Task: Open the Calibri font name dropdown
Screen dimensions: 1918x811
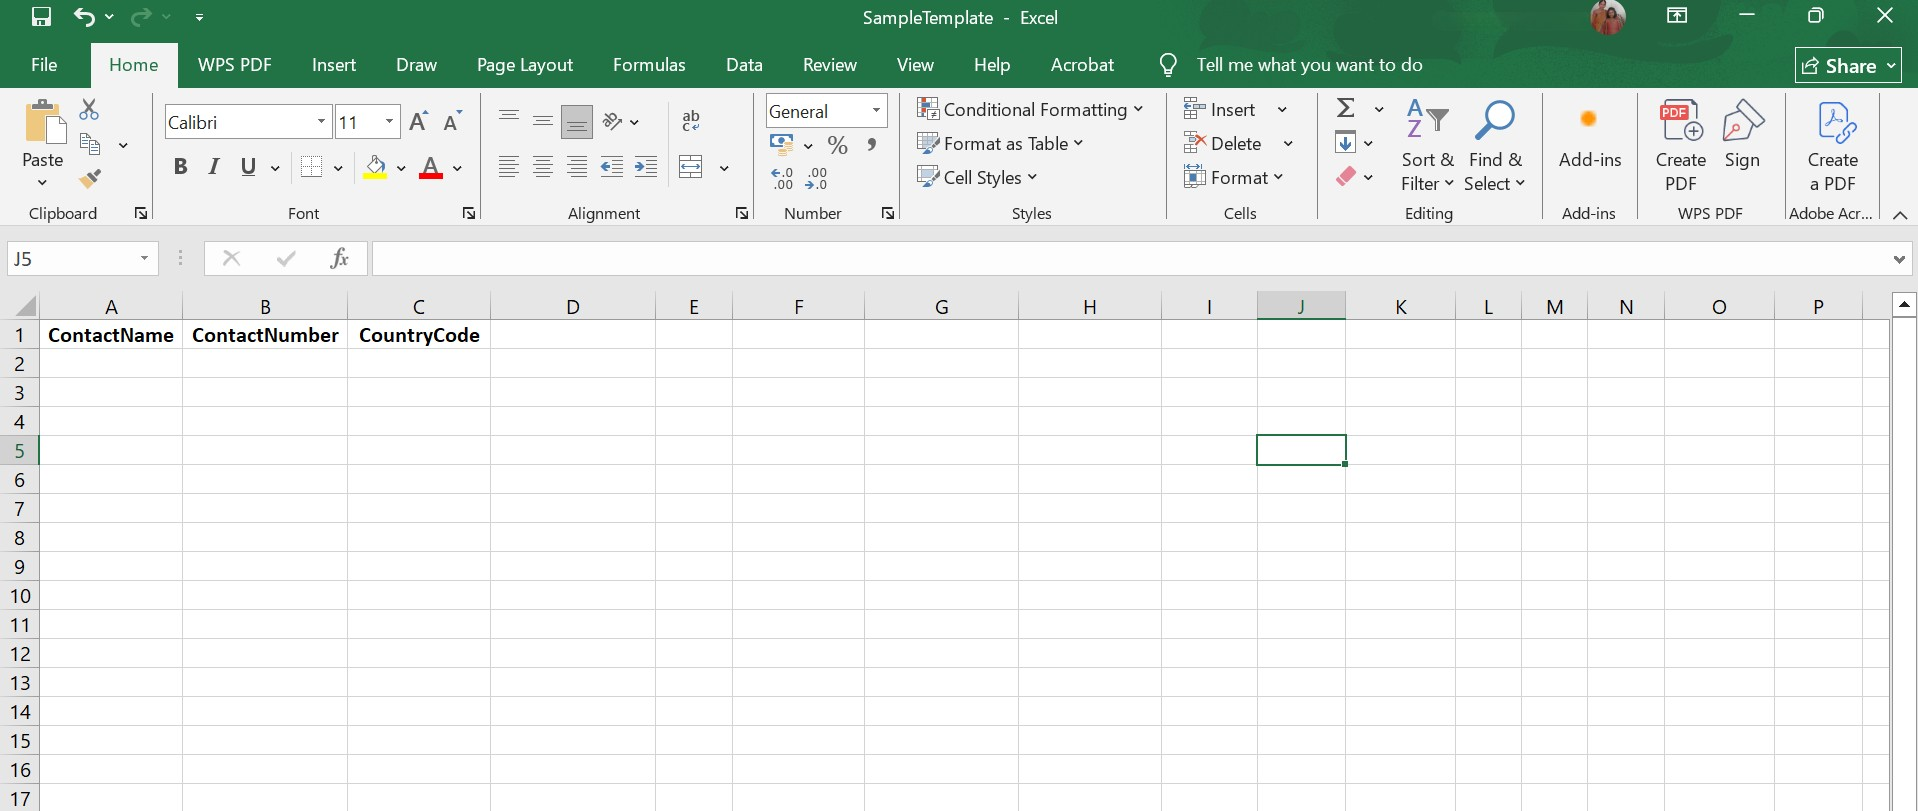Action: coord(321,122)
